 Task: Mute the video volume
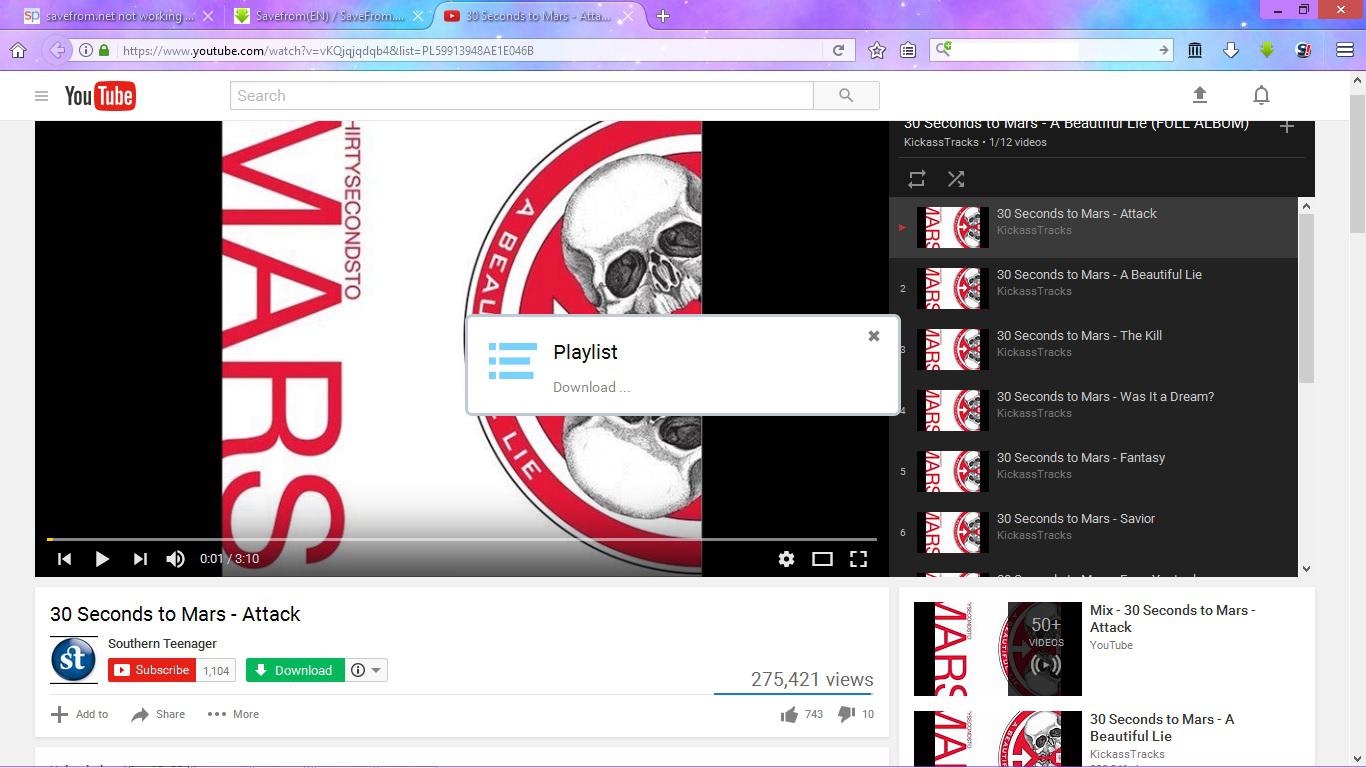[176, 559]
